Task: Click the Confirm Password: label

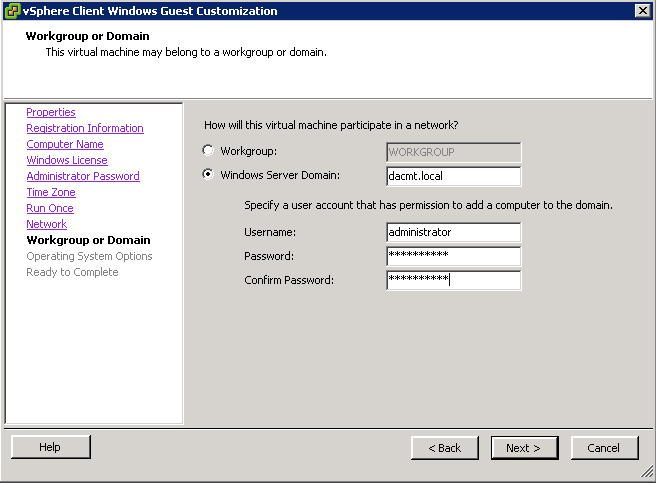Action: [289, 280]
